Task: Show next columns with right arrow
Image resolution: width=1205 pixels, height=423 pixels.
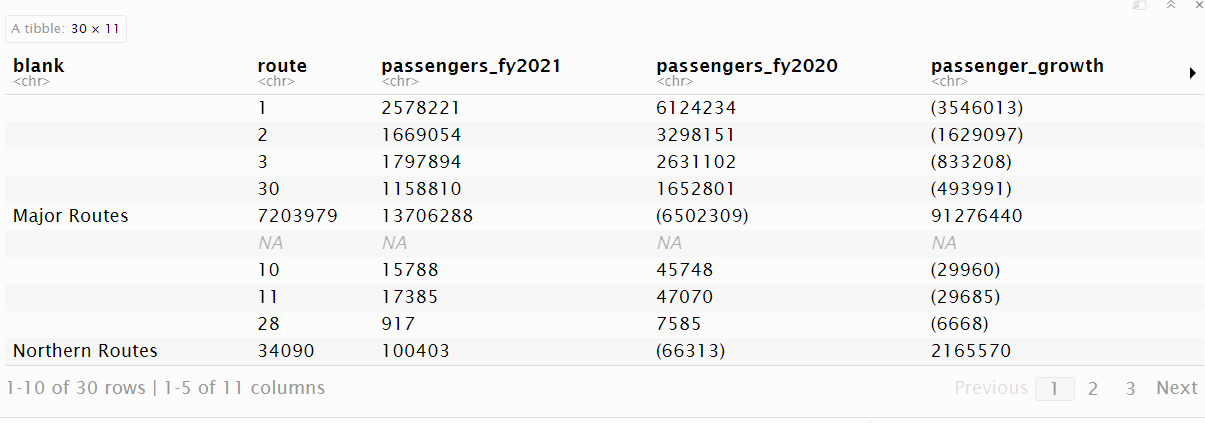Action: [x=1192, y=73]
